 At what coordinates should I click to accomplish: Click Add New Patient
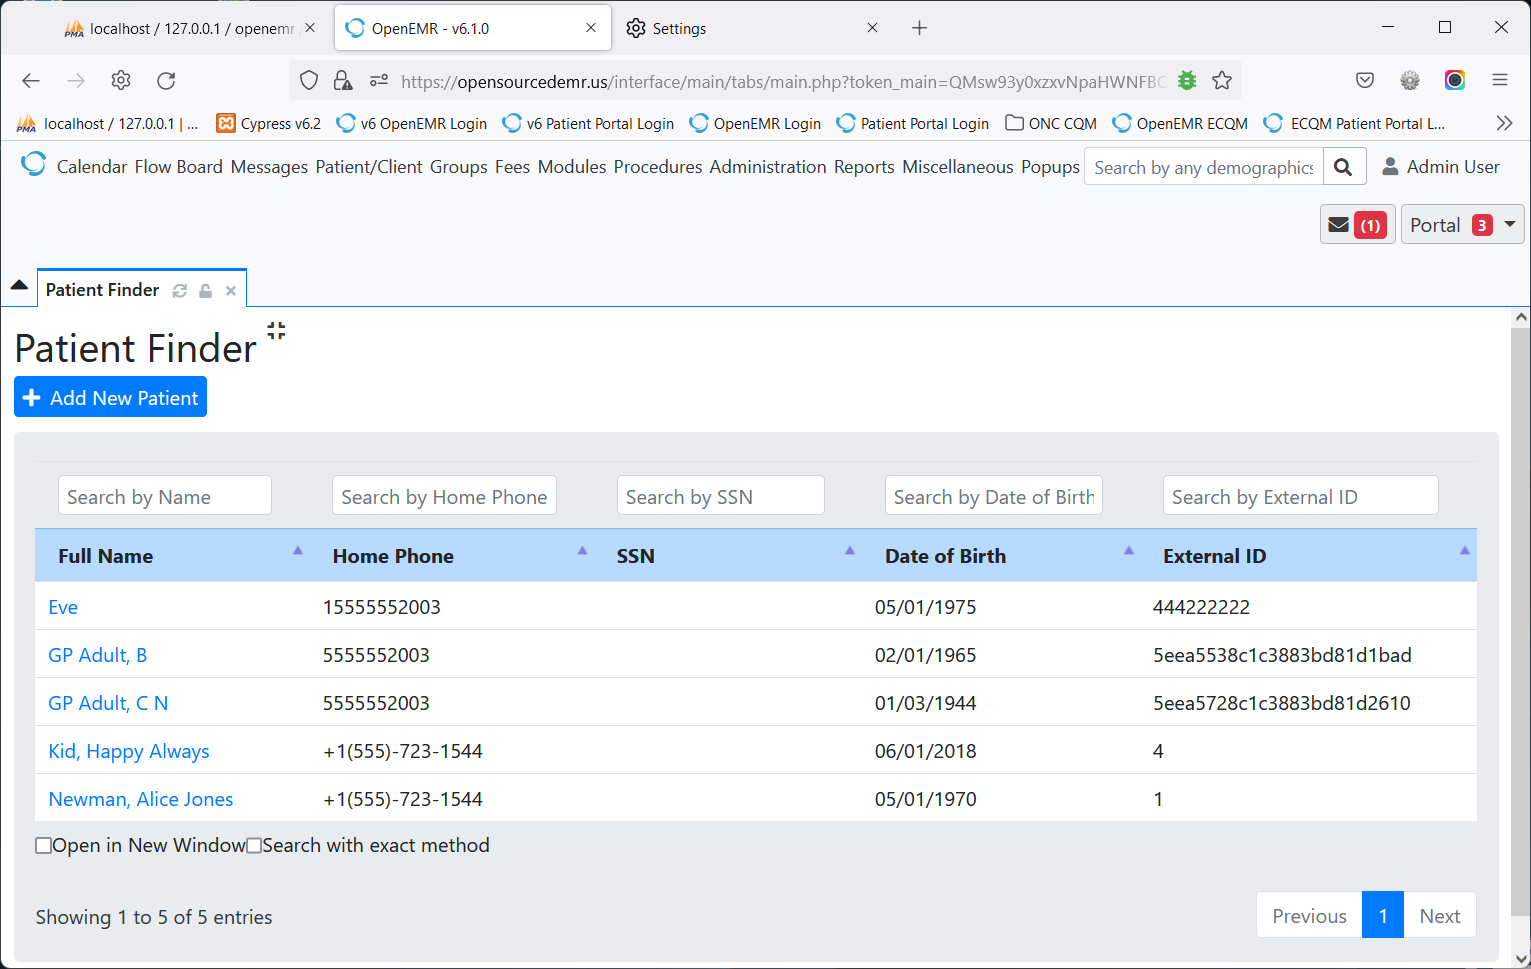pyautogui.click(x=110, y=397)
